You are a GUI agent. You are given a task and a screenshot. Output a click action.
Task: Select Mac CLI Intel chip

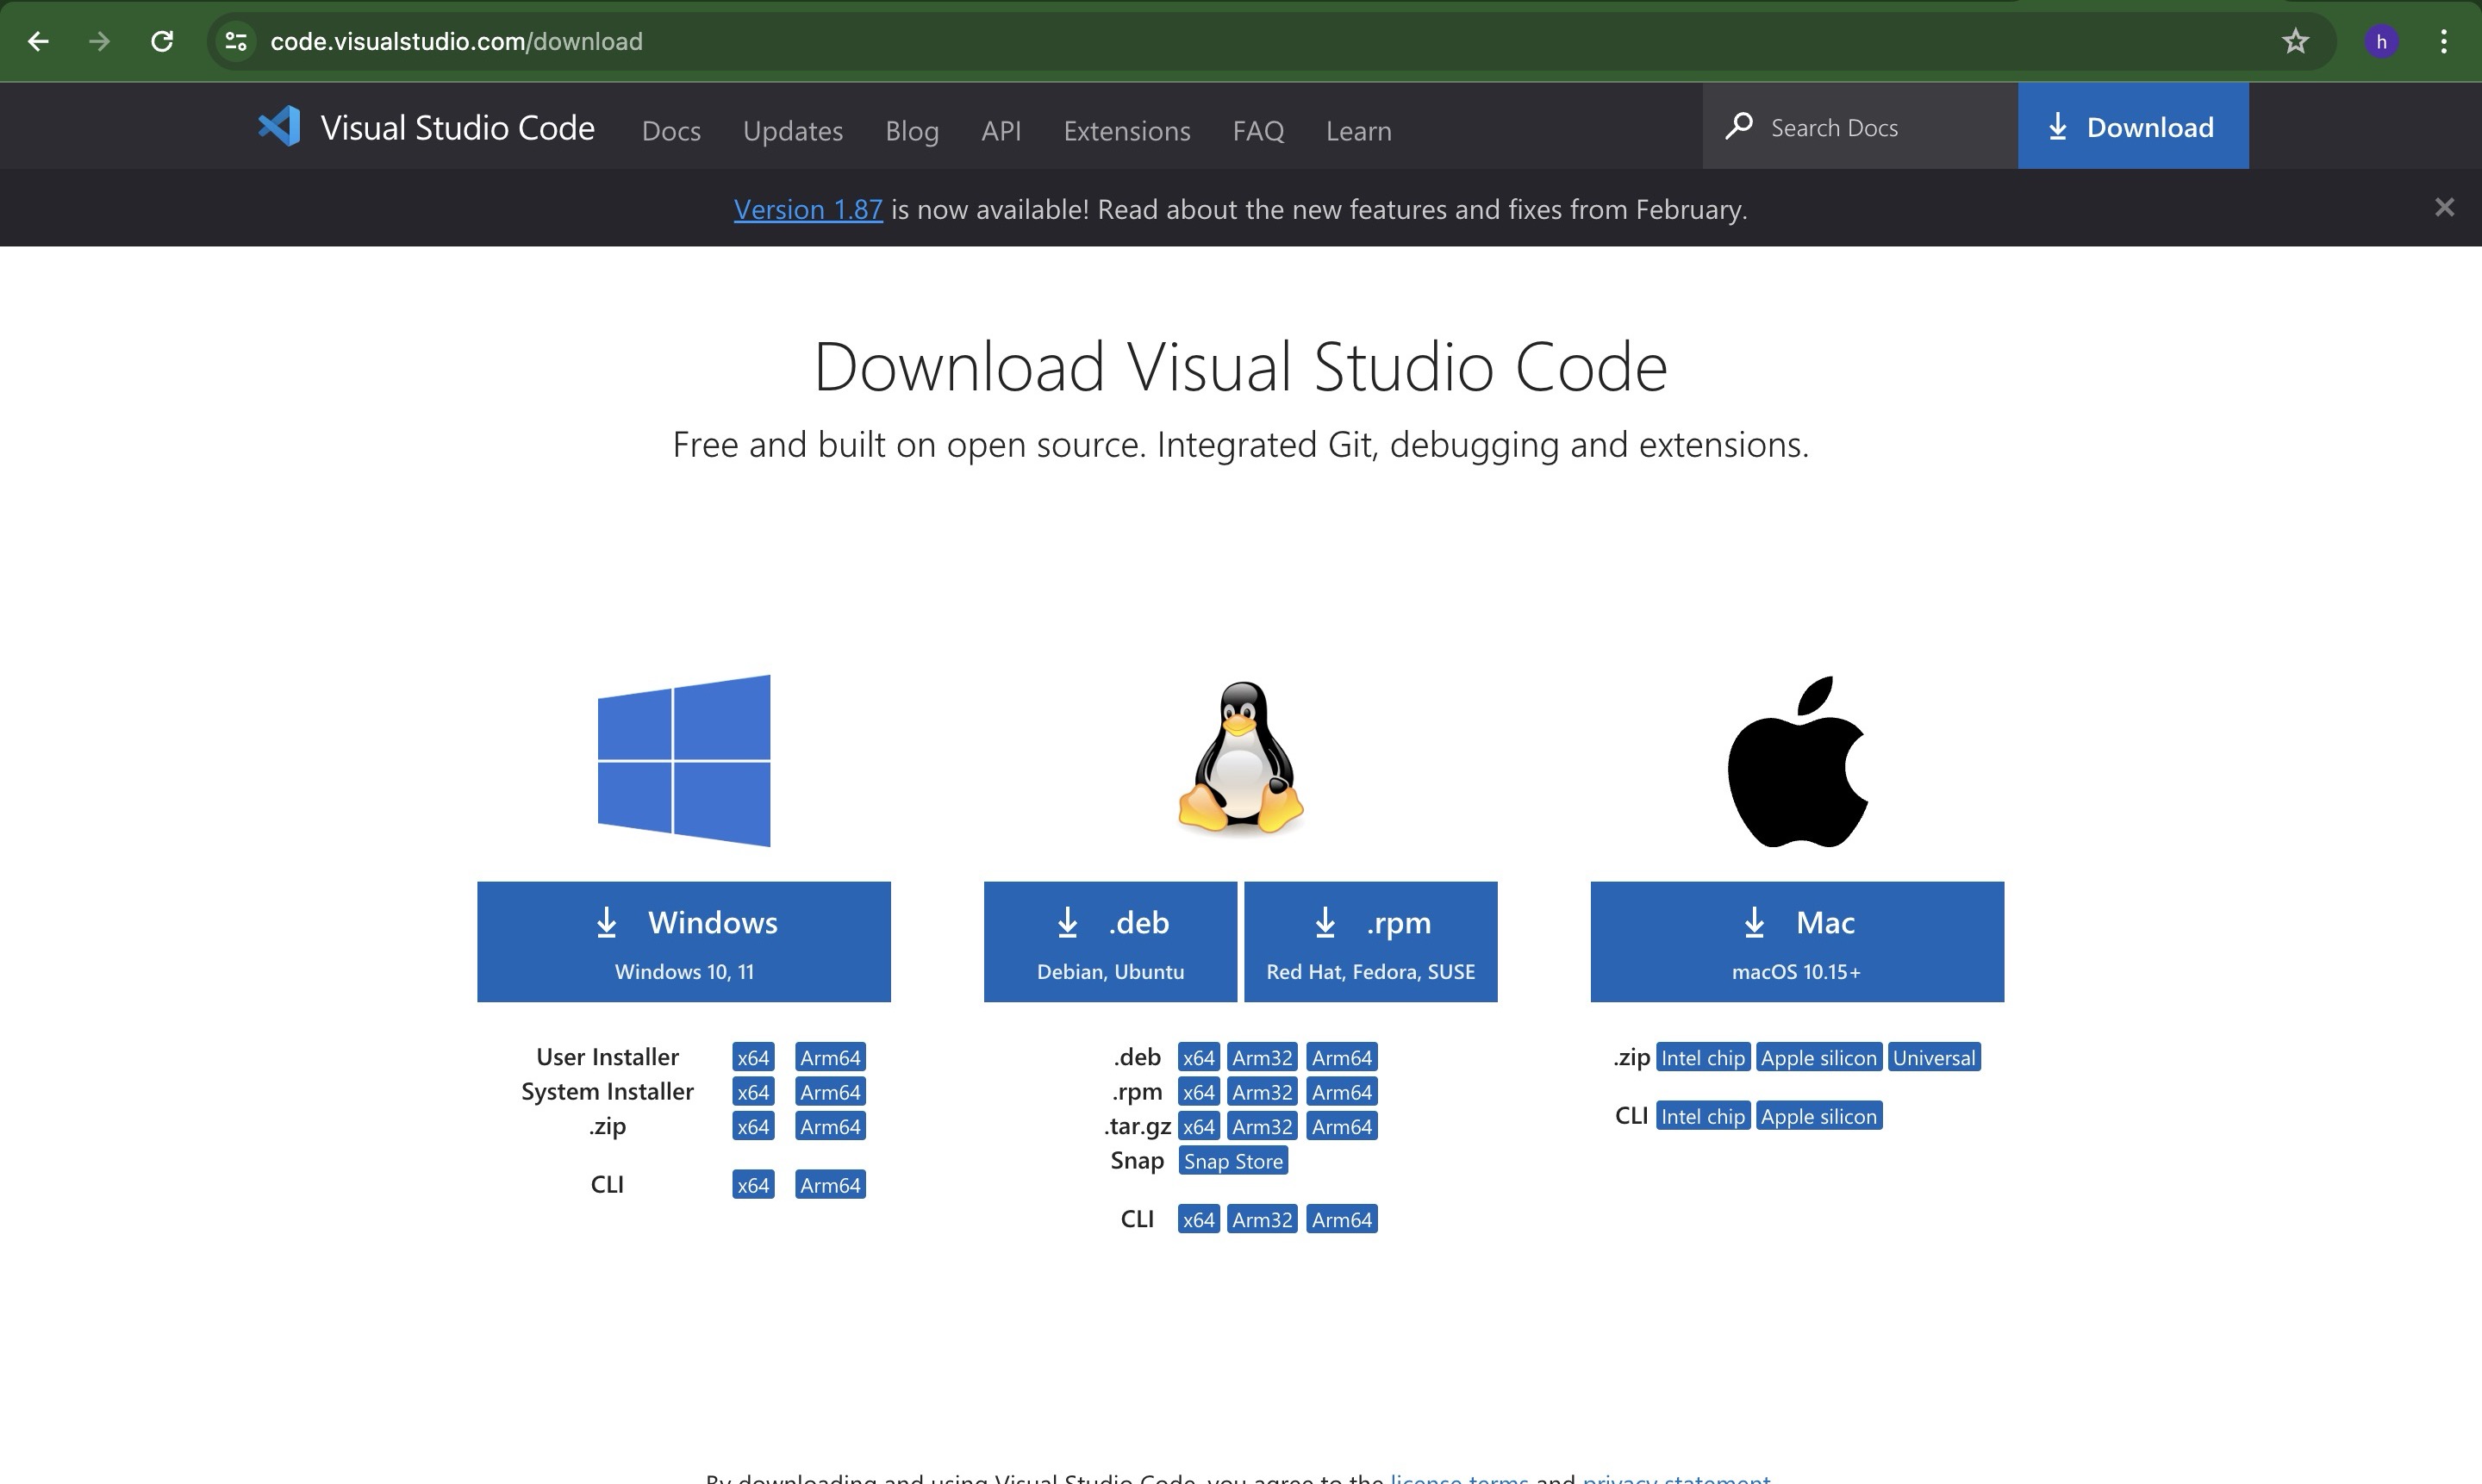point(1703,1116)
